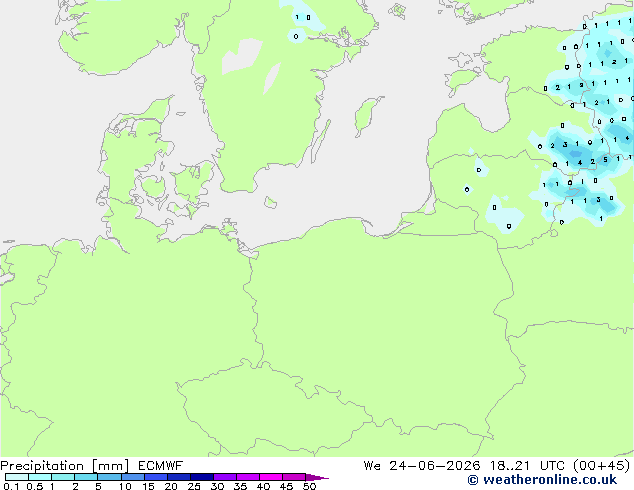
Task: Click the '(00+45)' forecast offset text
Action: 602,466
